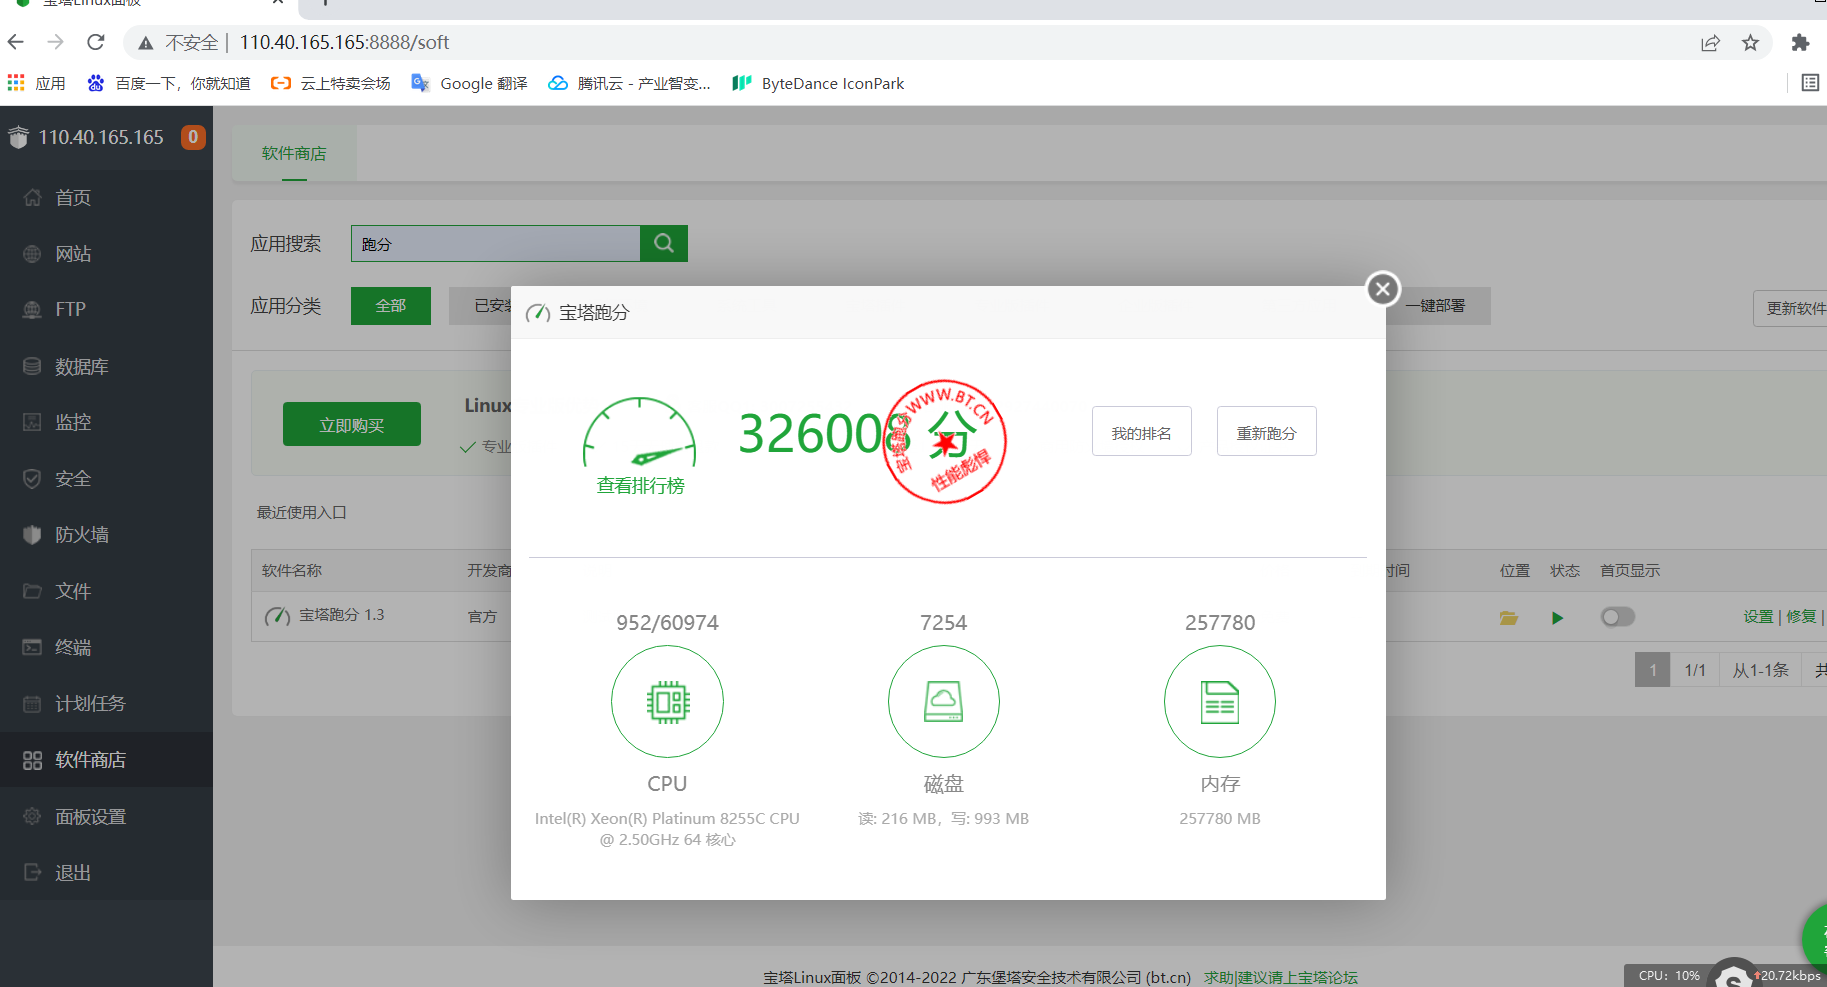Click the 立即购买 button
This screenshot has width=1827, height=987.
pos(352,424)
